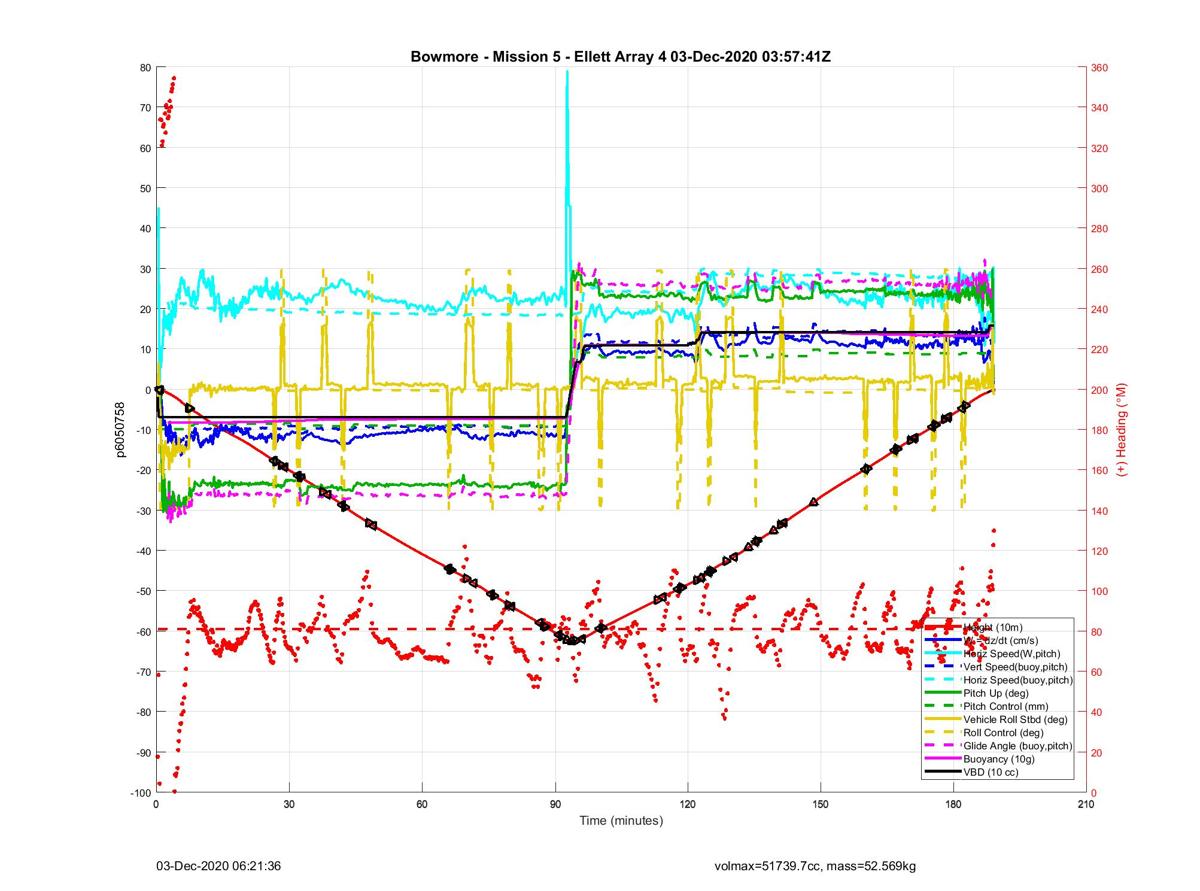
Task: Click the green line sample beside "Pitch Up (deg)"
Action: (x=942, y=693)
